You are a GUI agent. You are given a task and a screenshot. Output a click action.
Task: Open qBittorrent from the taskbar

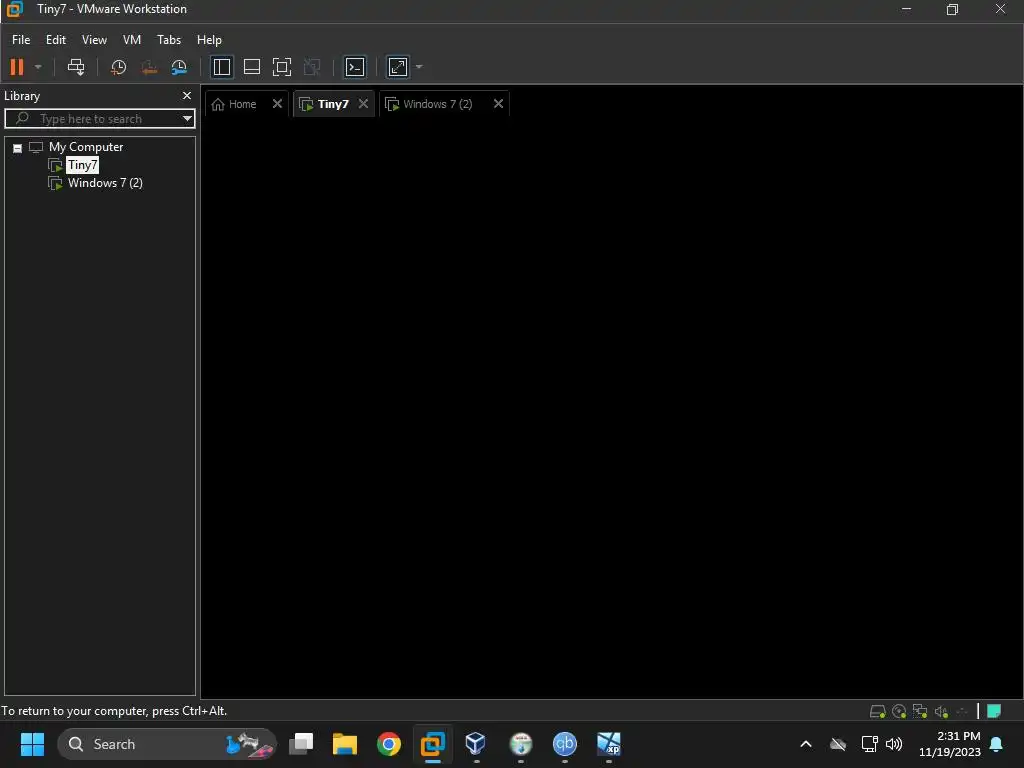pyautogui.click(x=565, y=744)
